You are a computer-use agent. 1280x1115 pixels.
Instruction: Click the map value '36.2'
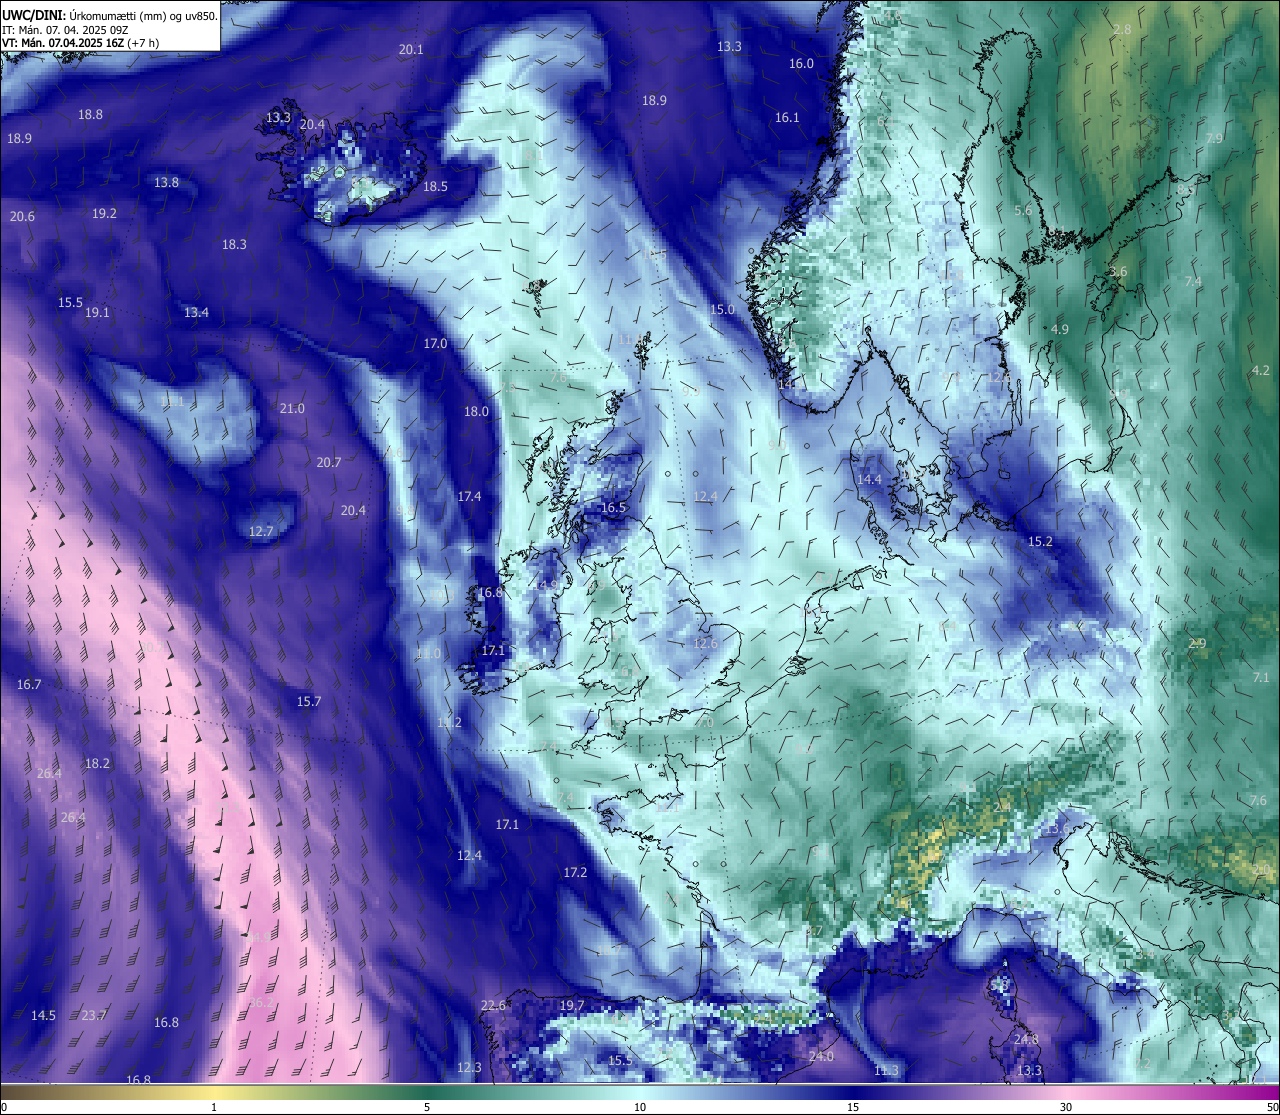click(261, 1003)
